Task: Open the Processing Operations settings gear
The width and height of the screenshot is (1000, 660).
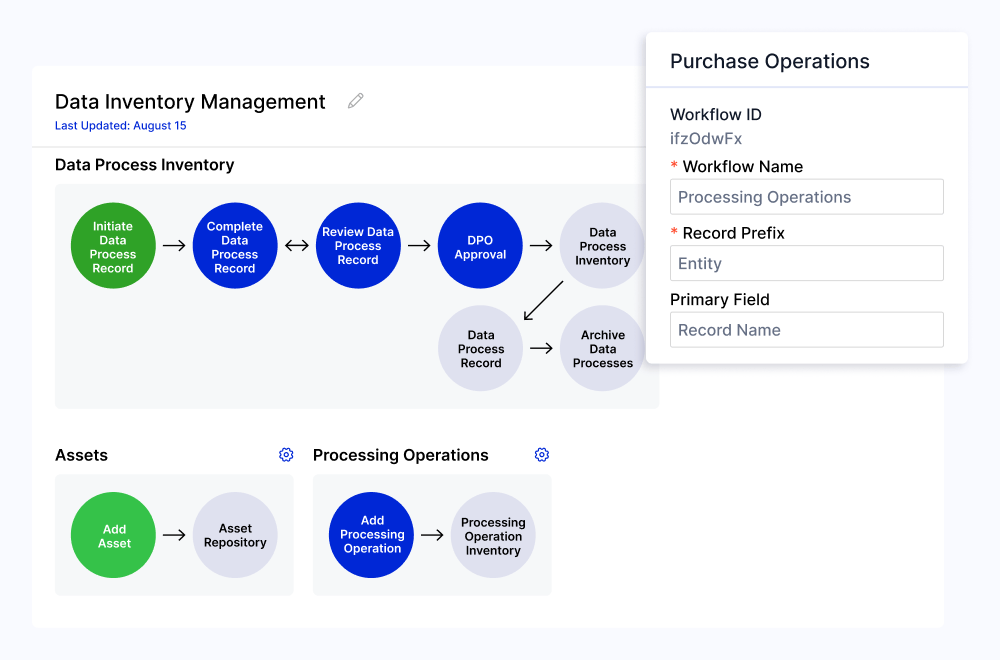Action: 542,454
